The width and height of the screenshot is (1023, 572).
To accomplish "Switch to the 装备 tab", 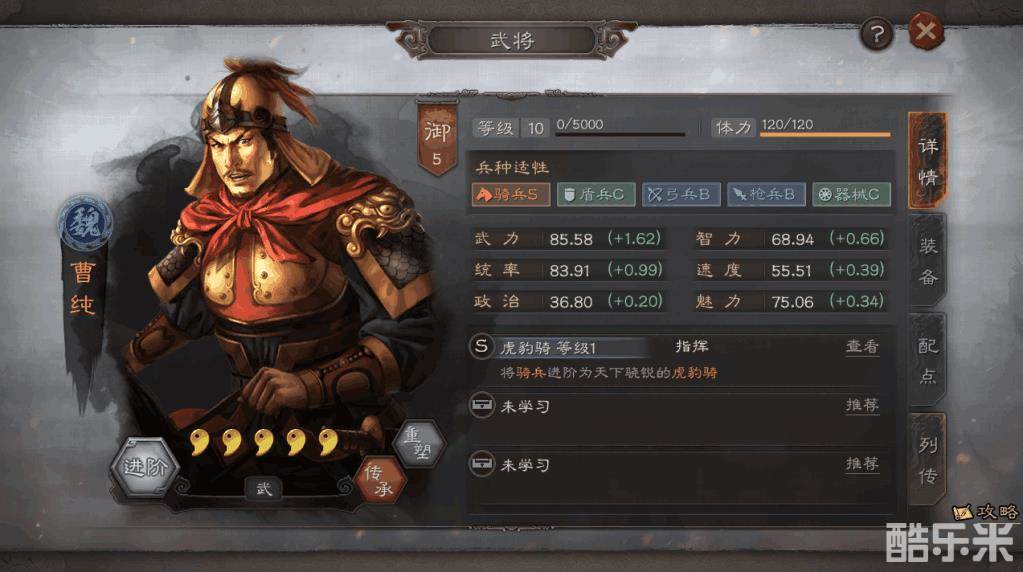I will pos(927,260).
